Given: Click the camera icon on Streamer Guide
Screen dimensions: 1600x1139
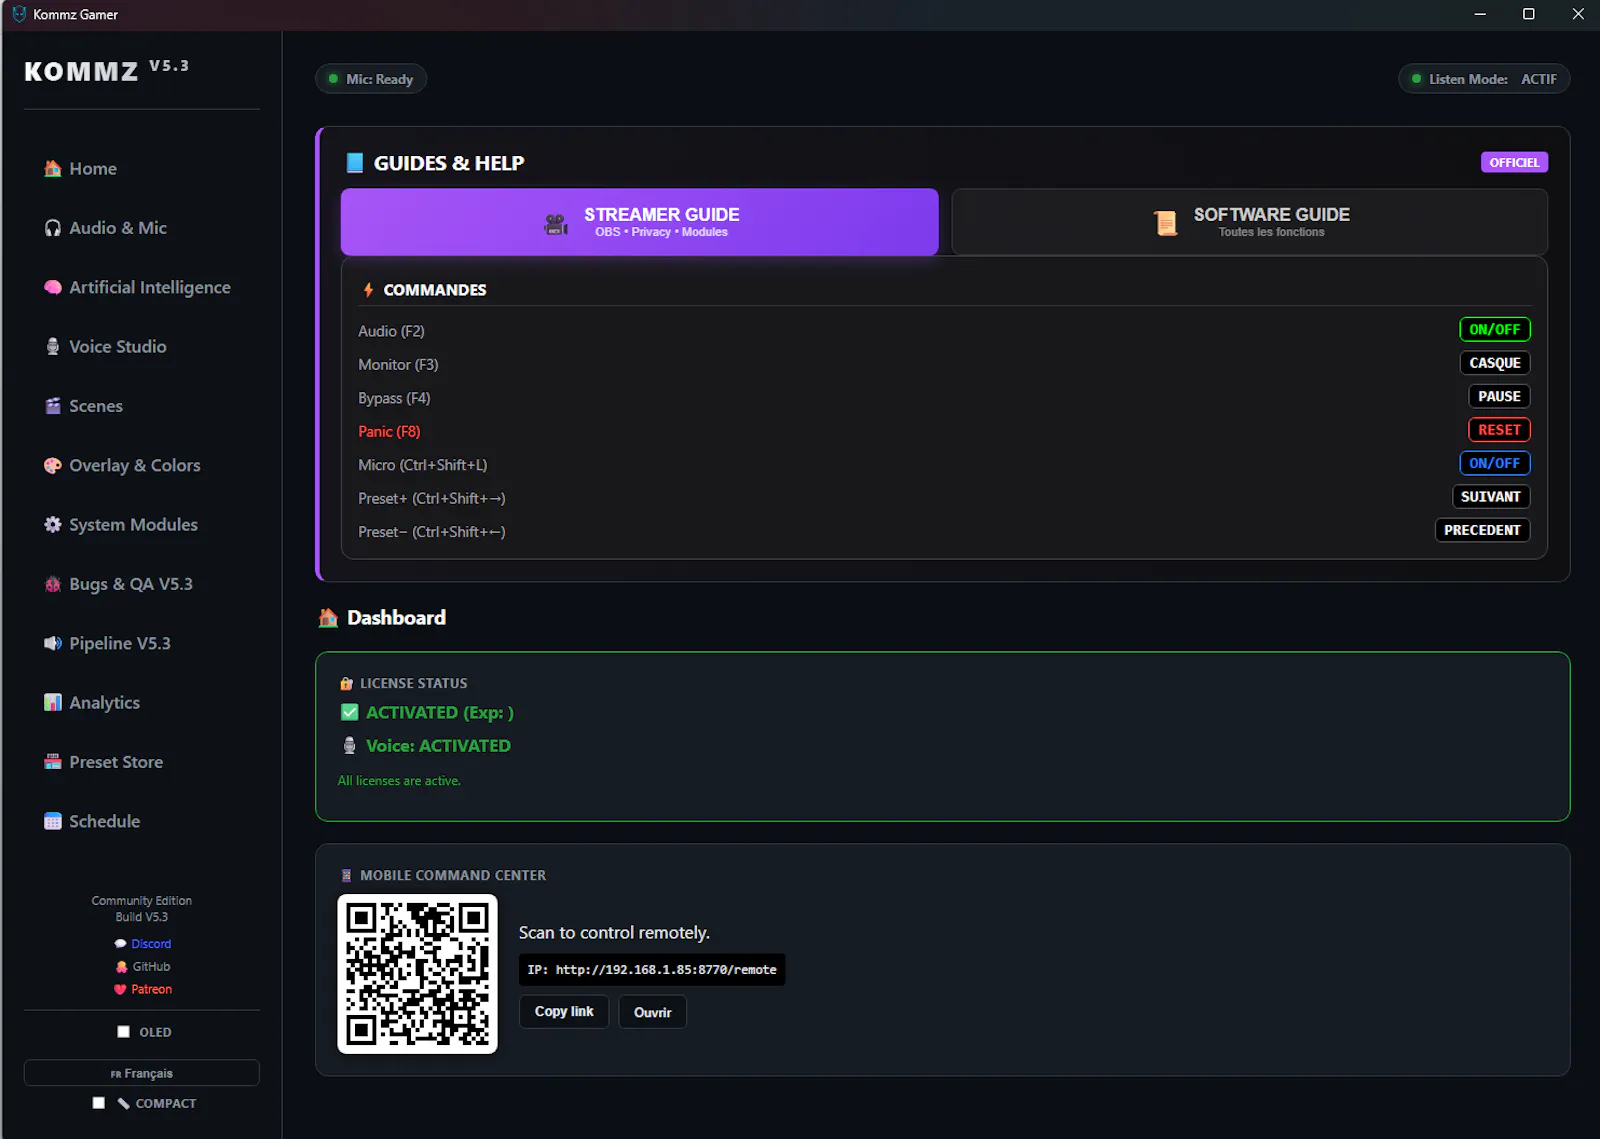Looking at the screenshot, I should coord(556,224).
